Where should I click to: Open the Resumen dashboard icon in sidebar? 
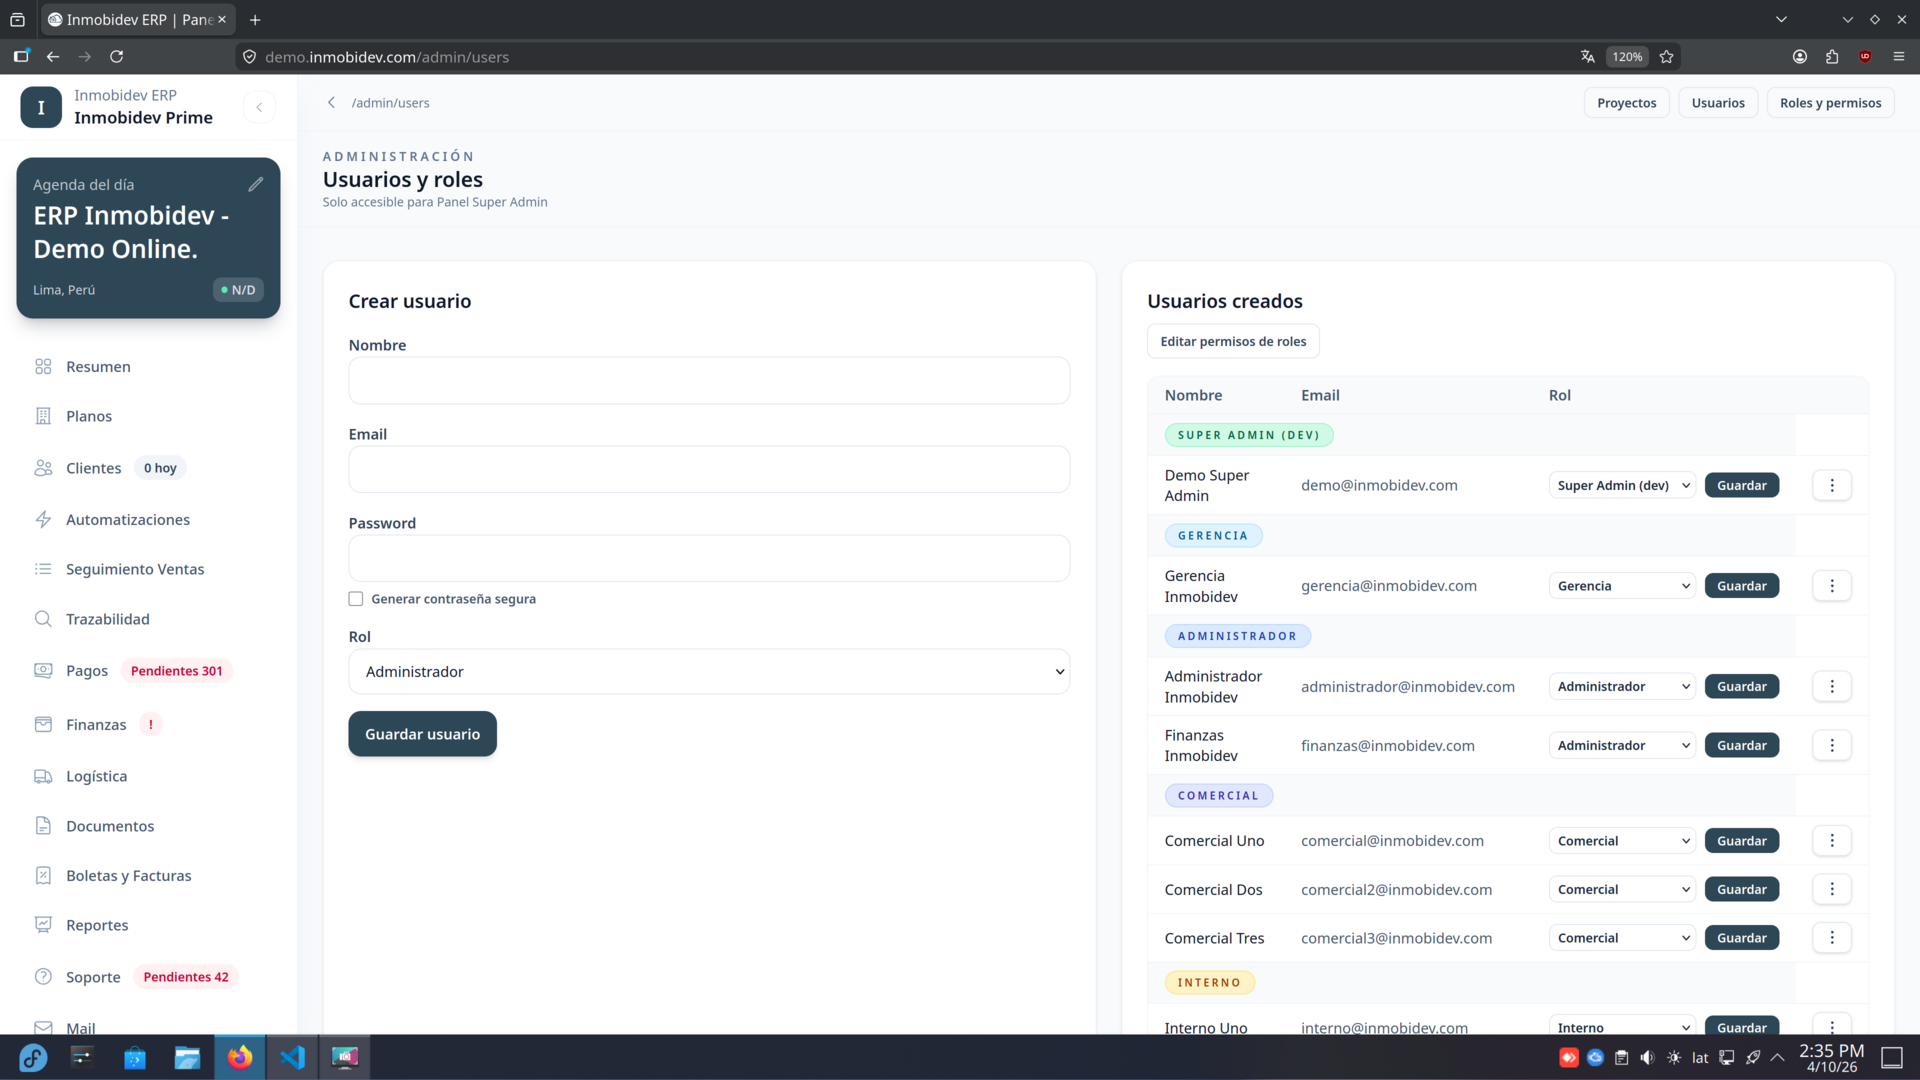43,367
